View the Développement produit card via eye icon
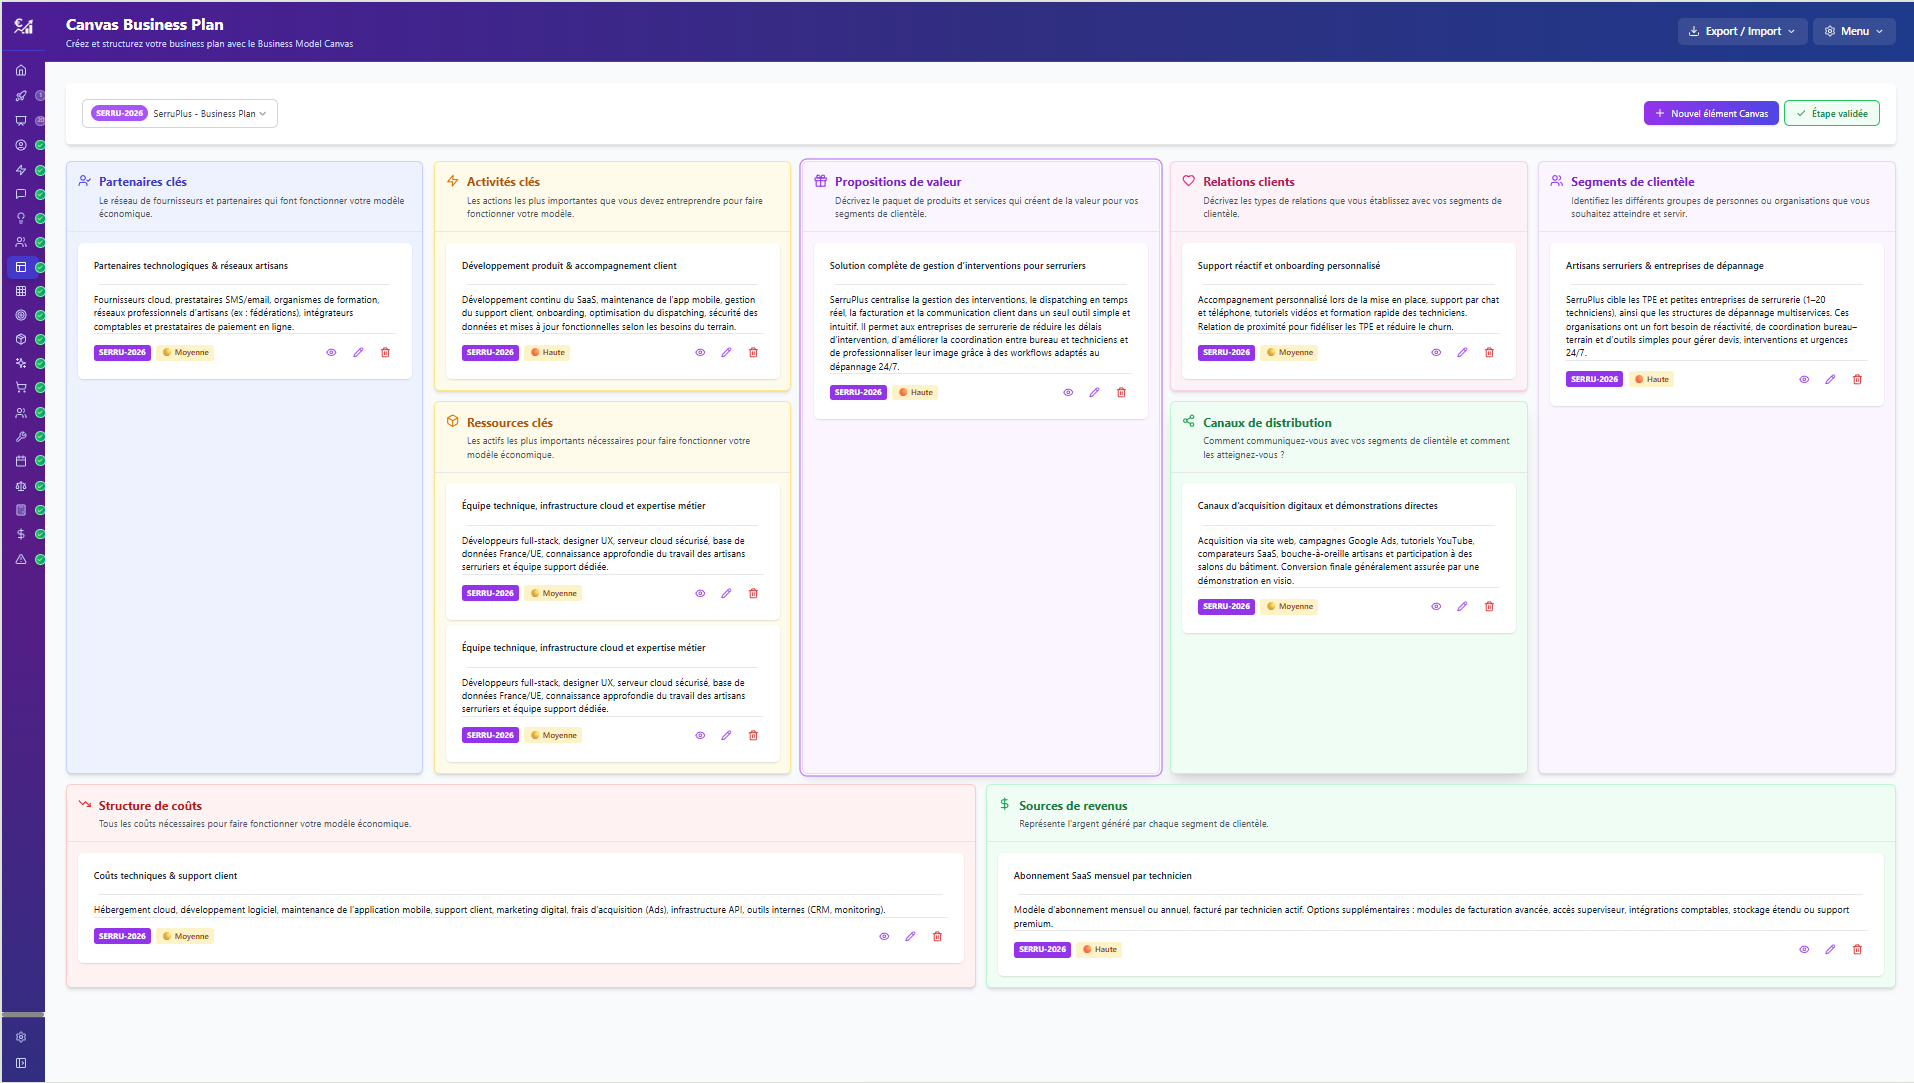The image size is (1914, 1083). pyautogui.click(x=700, y=353)
